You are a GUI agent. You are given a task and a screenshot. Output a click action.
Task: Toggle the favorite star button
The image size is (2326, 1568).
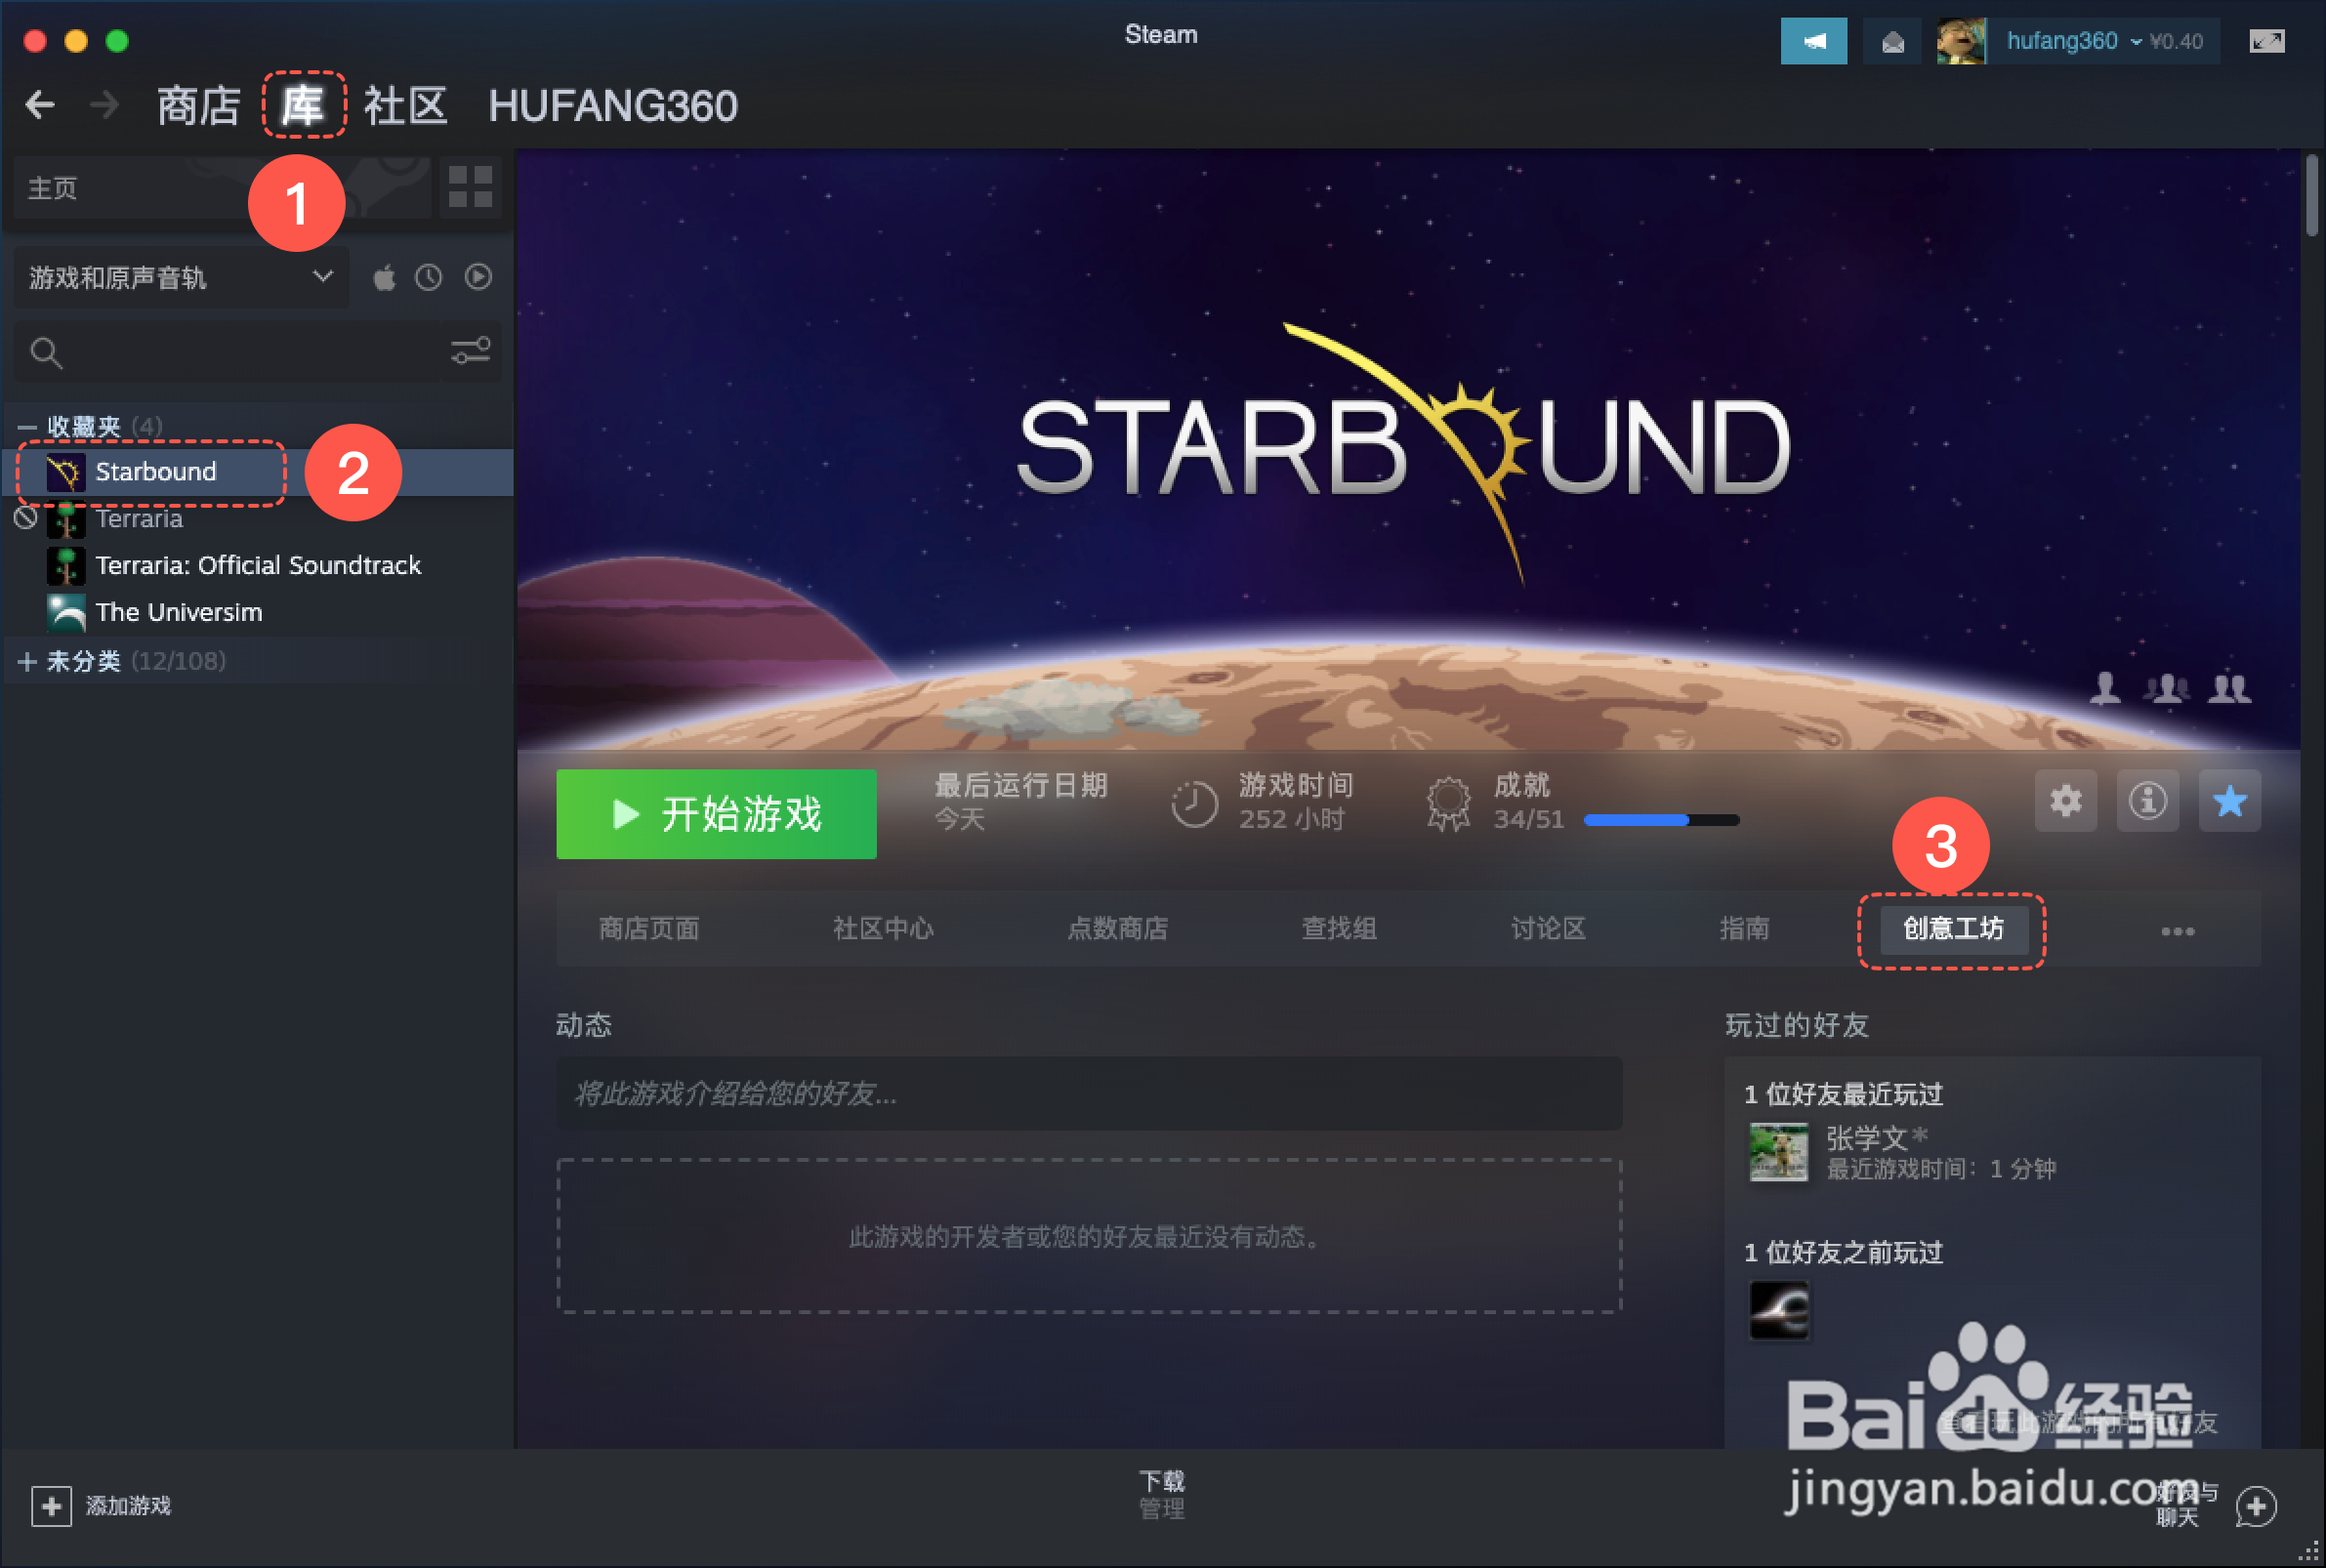pos(2229,801)
